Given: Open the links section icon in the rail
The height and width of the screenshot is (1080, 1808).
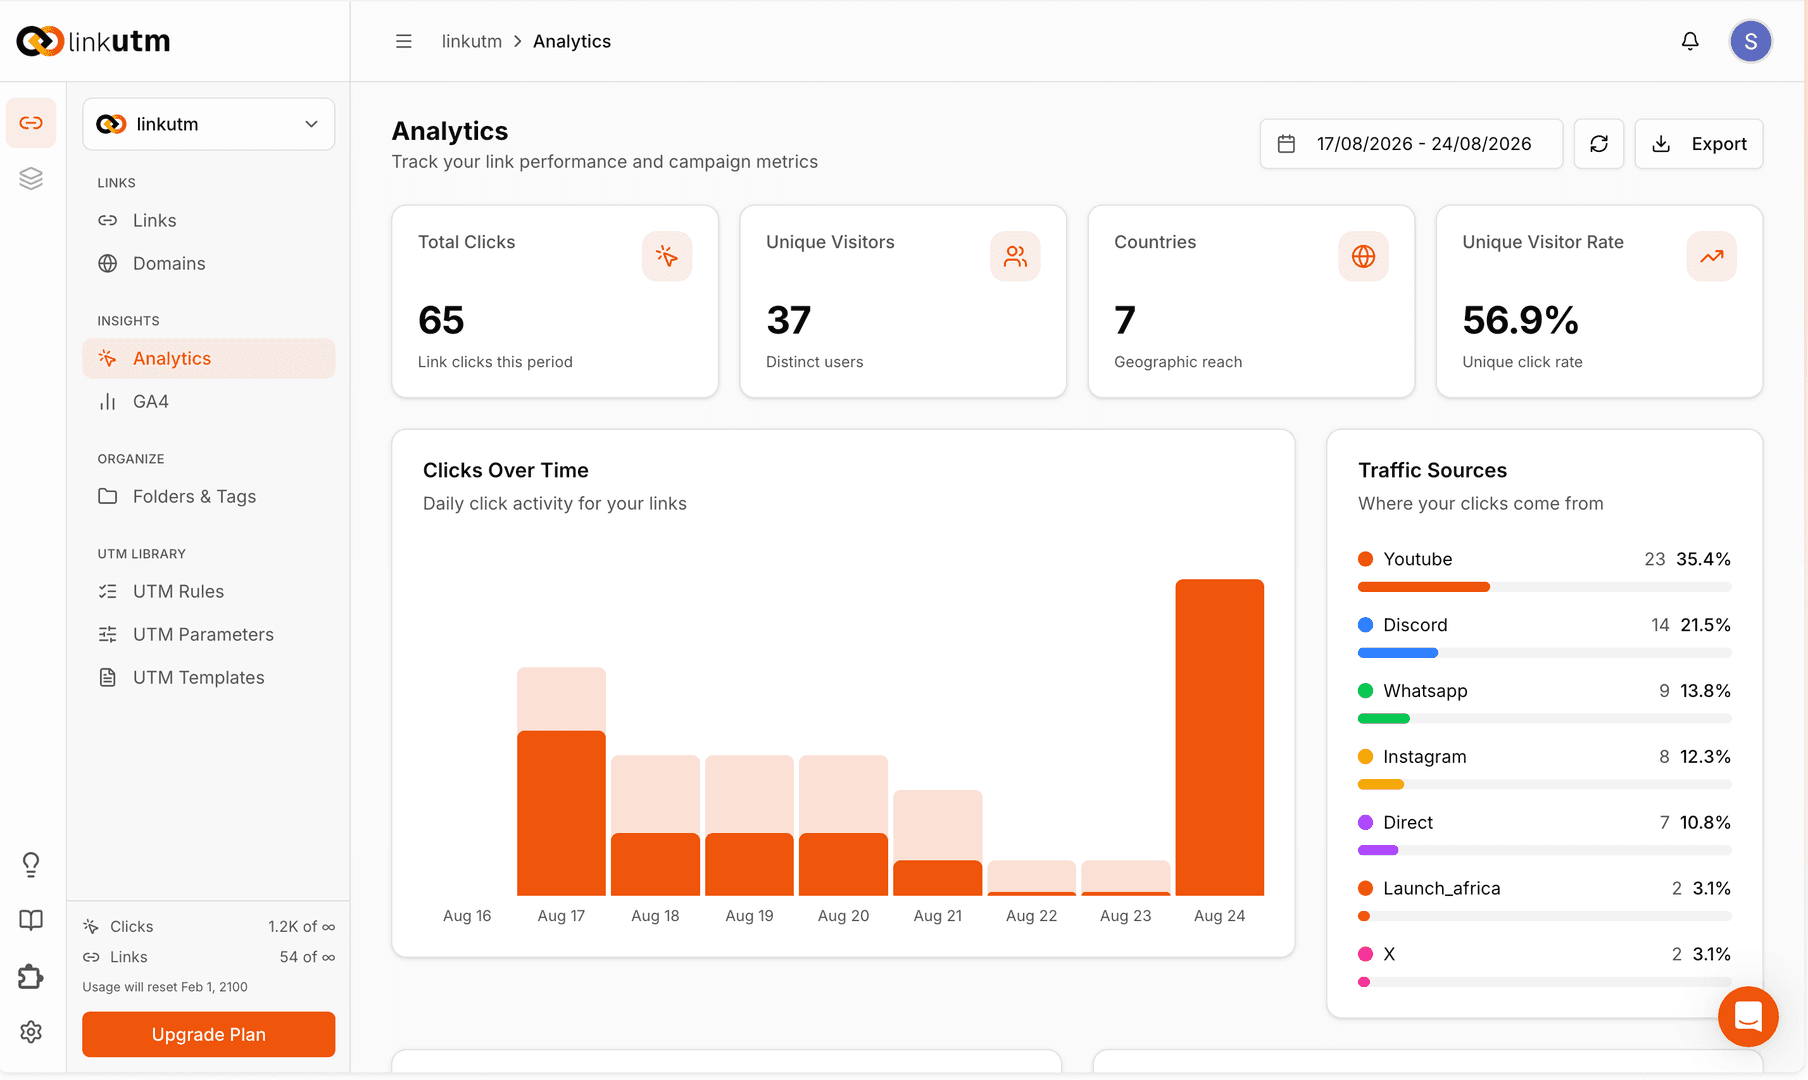Looking at the screenshot, I should 31,123.
